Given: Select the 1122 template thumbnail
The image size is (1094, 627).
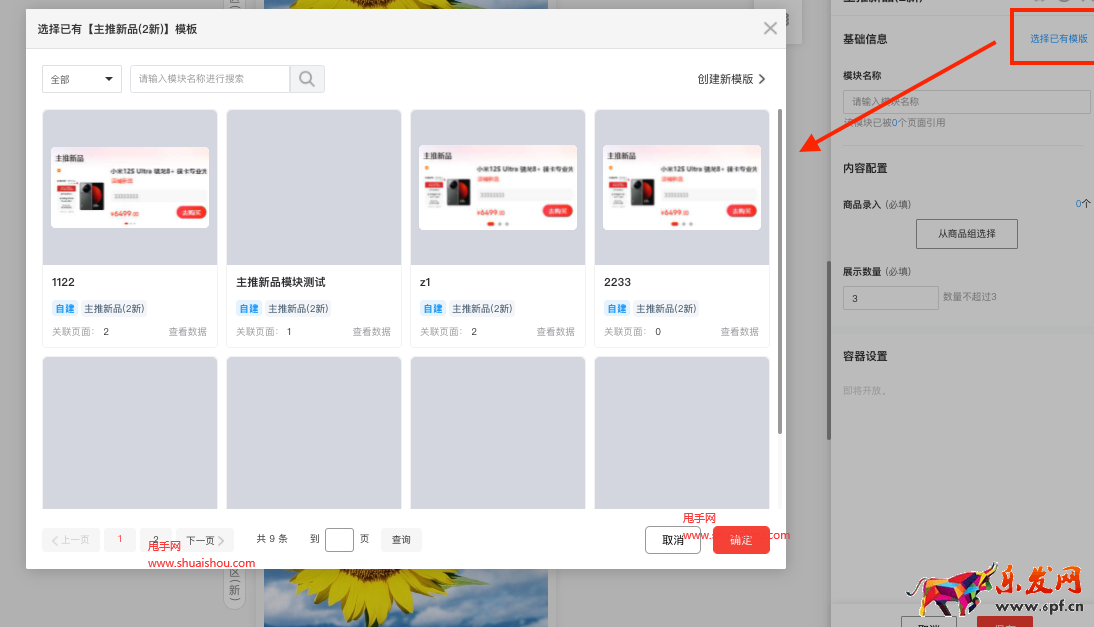Looking at the screenshot, I should (x=130, y=187).
